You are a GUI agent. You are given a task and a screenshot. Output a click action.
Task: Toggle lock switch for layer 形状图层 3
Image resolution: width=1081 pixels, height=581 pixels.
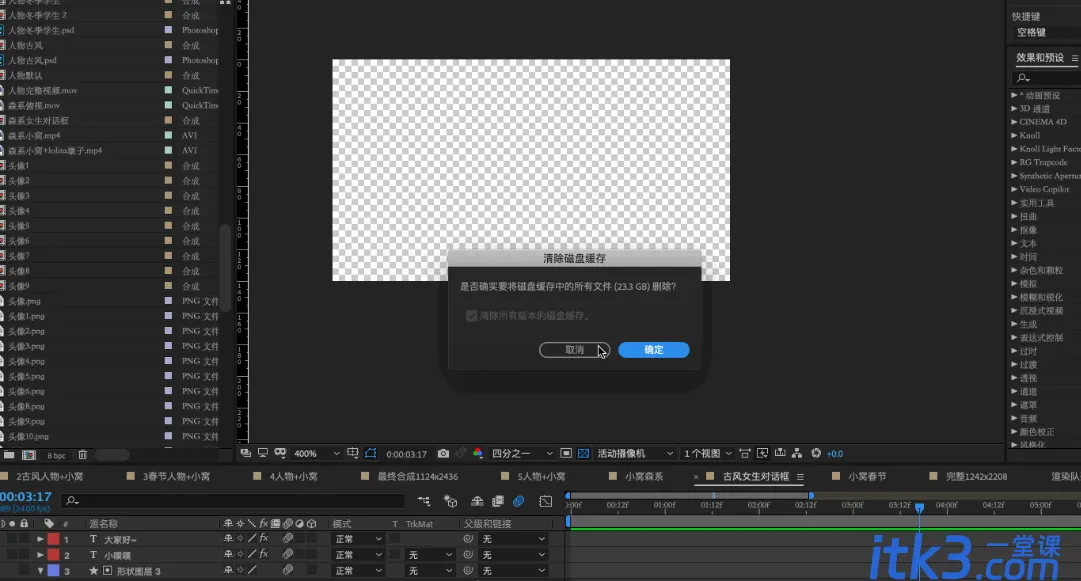tap(24, 571)
